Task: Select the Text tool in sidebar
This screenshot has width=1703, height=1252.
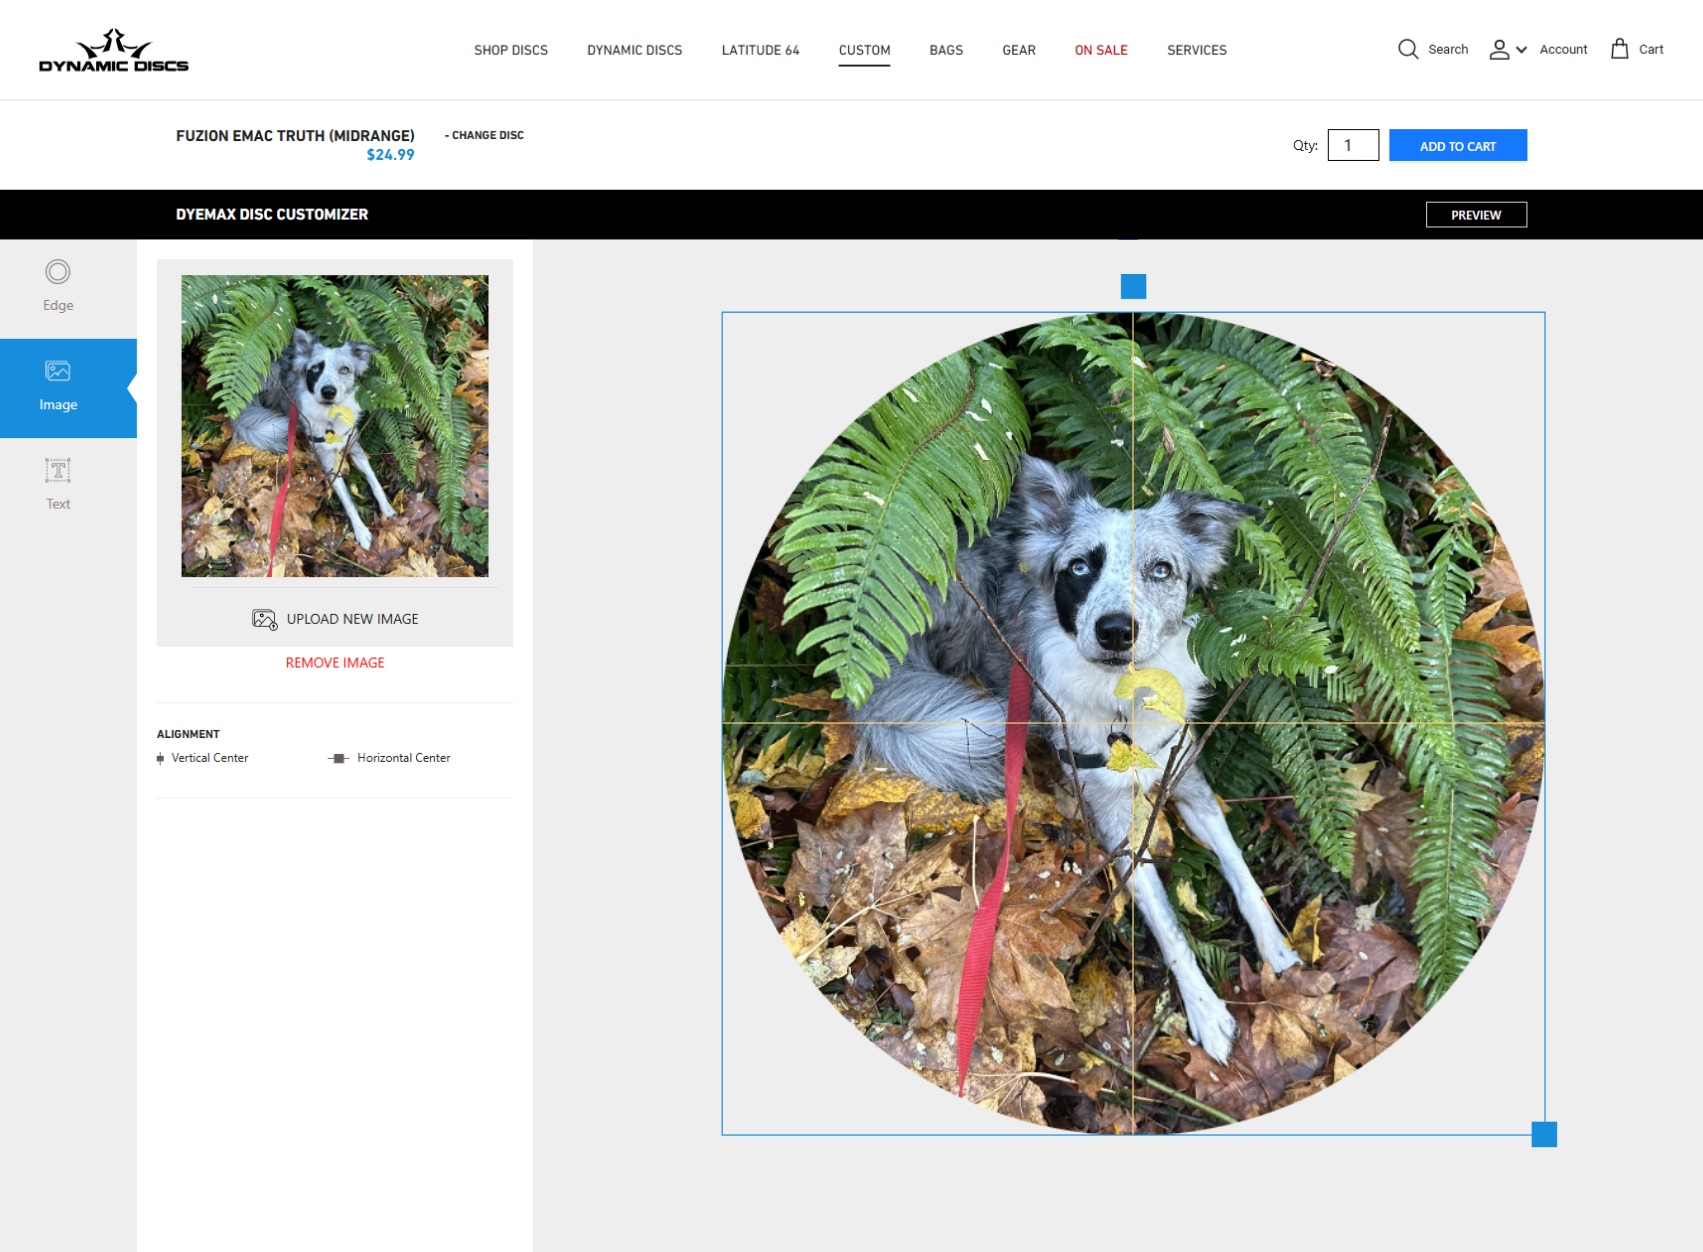Action: (x=58, y=486)
